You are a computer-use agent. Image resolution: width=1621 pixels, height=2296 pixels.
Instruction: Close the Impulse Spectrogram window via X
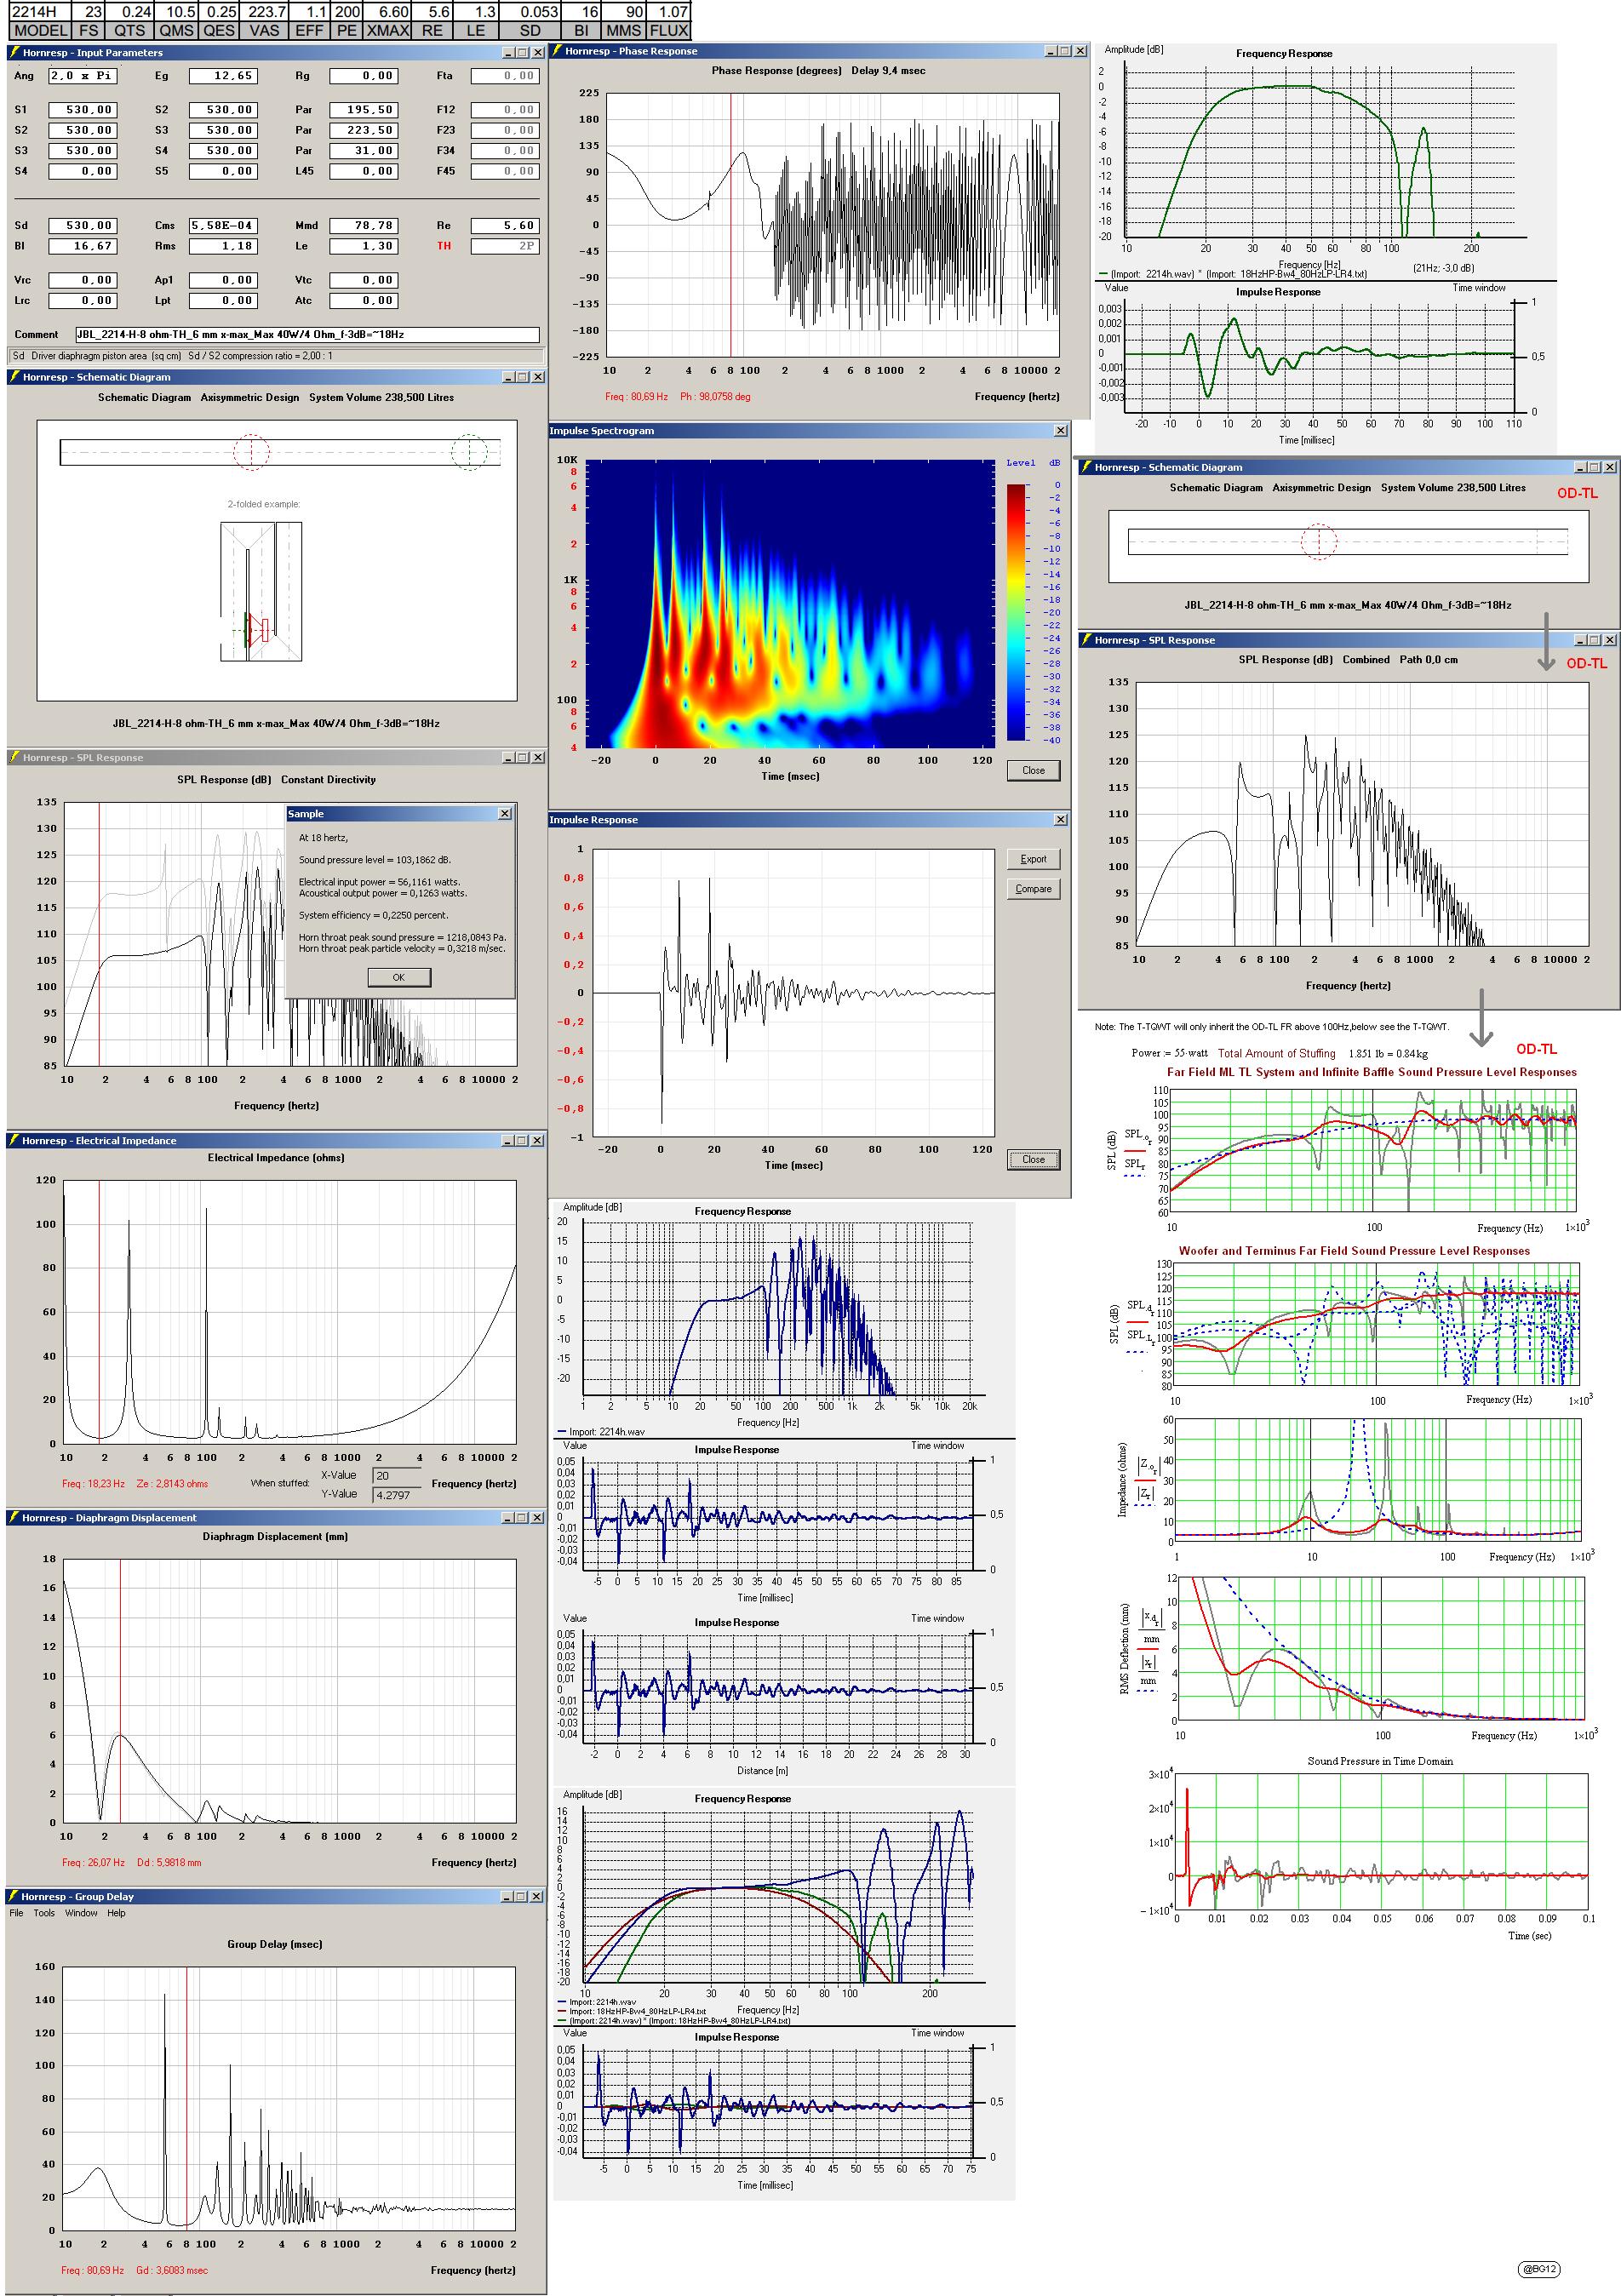[1061, 431]
